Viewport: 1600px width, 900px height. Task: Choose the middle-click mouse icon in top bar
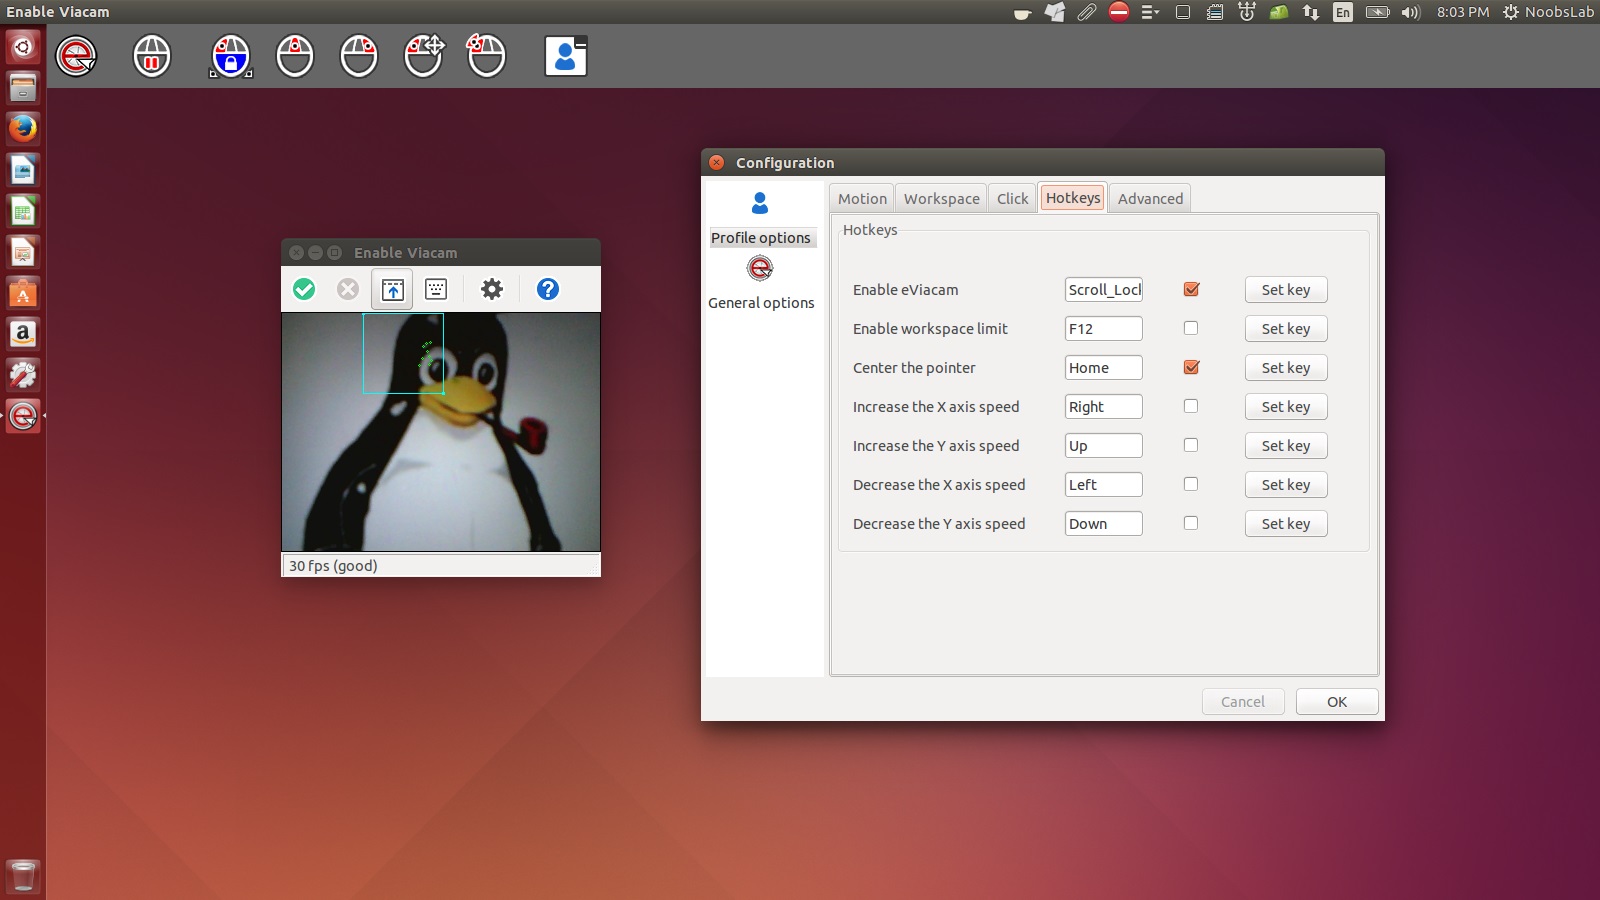click(x=295, y=56)
